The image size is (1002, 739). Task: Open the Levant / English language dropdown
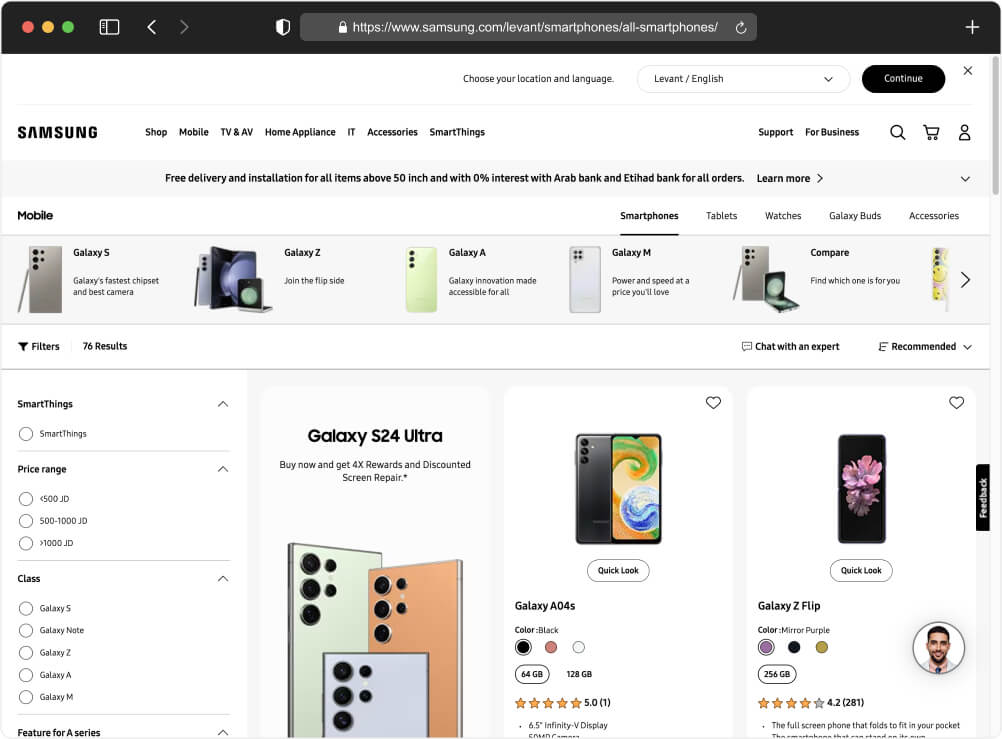coord(743,78)
